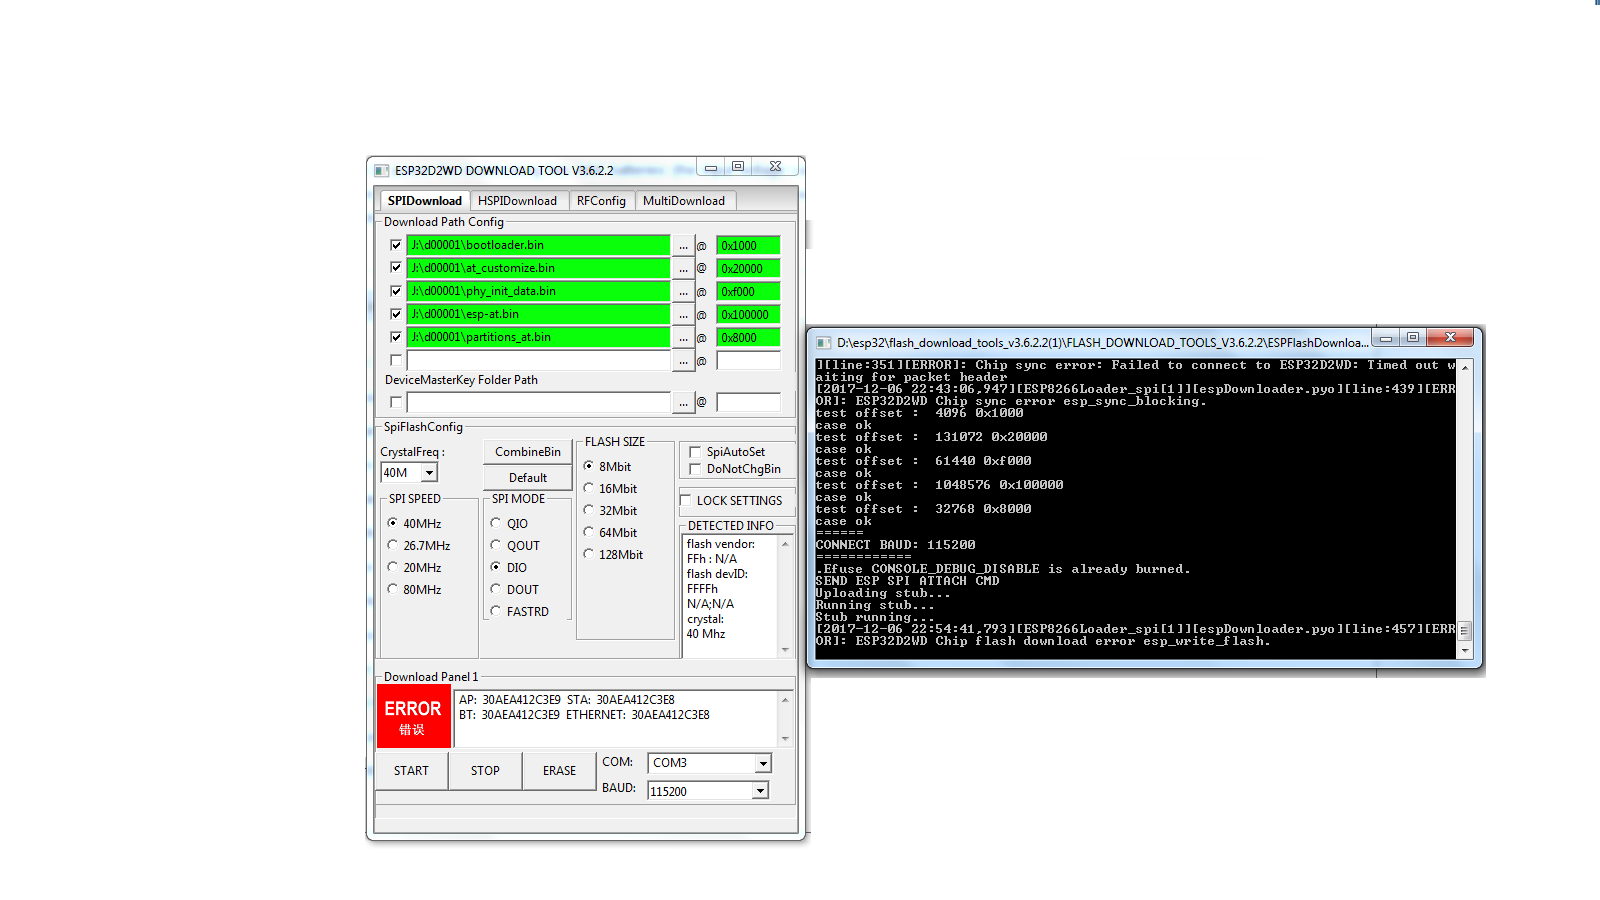Screen dimensions: 1600x900
Task: Click at_customize.bin path field
Action: [539, 268]
